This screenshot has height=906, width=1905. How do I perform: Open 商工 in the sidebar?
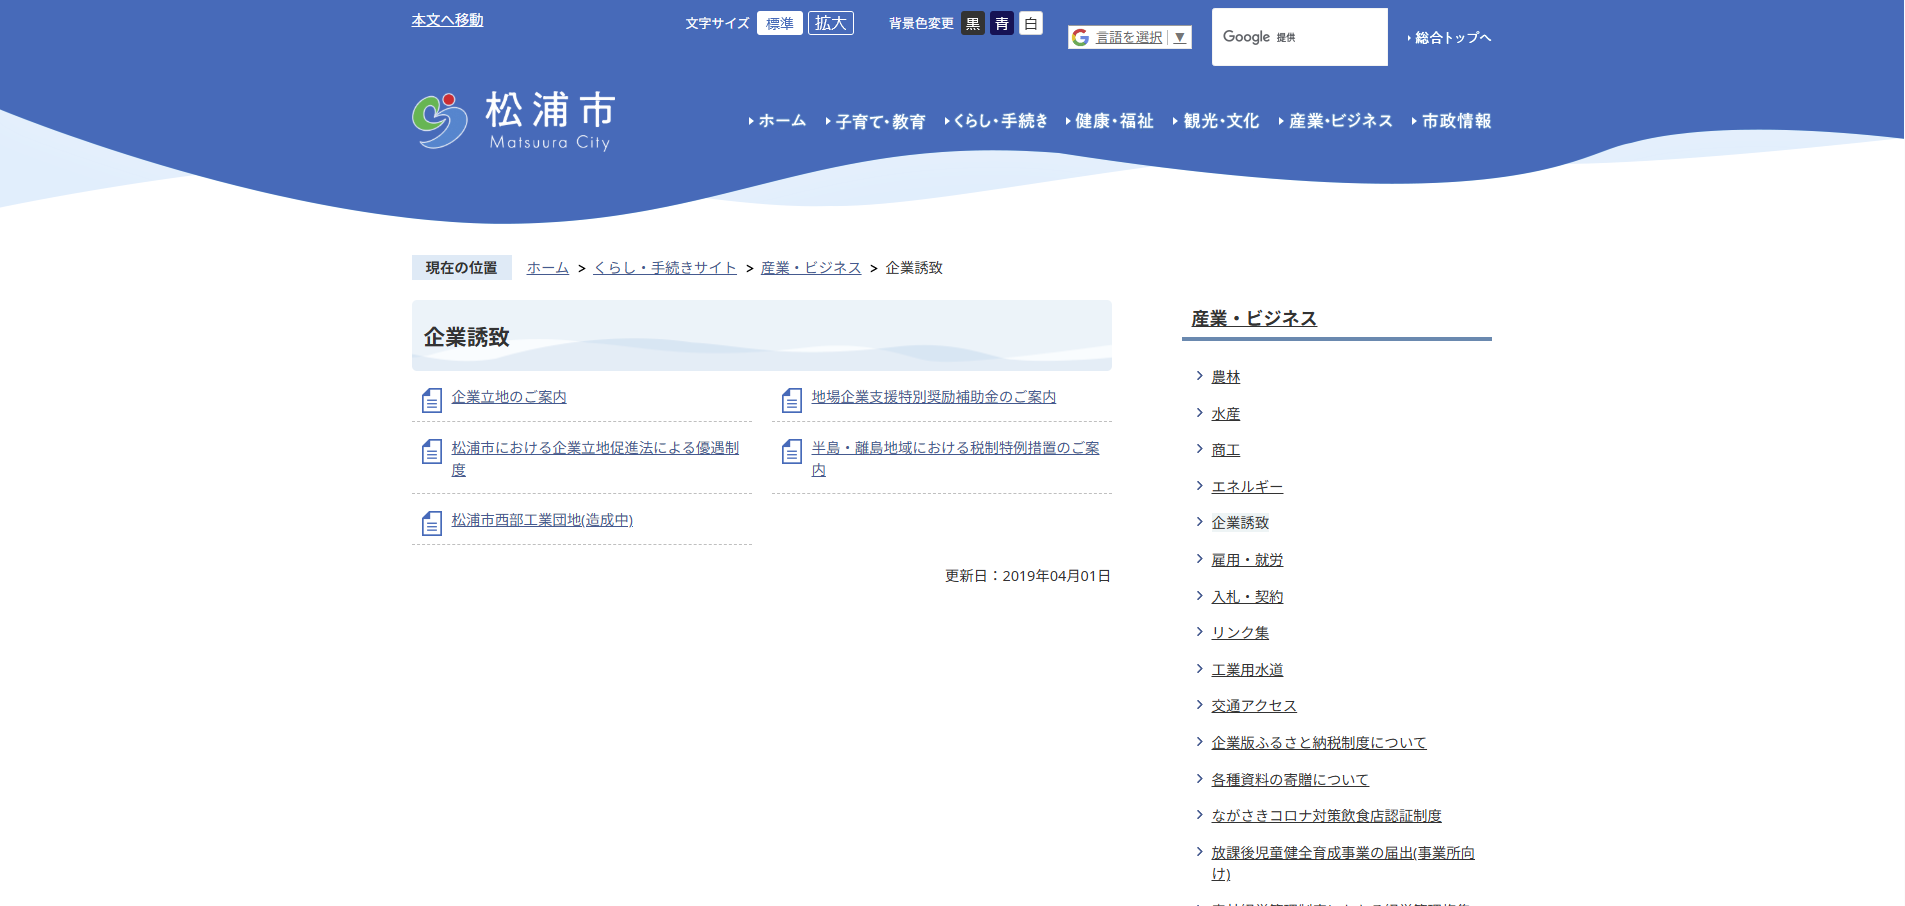point(1226,450)
